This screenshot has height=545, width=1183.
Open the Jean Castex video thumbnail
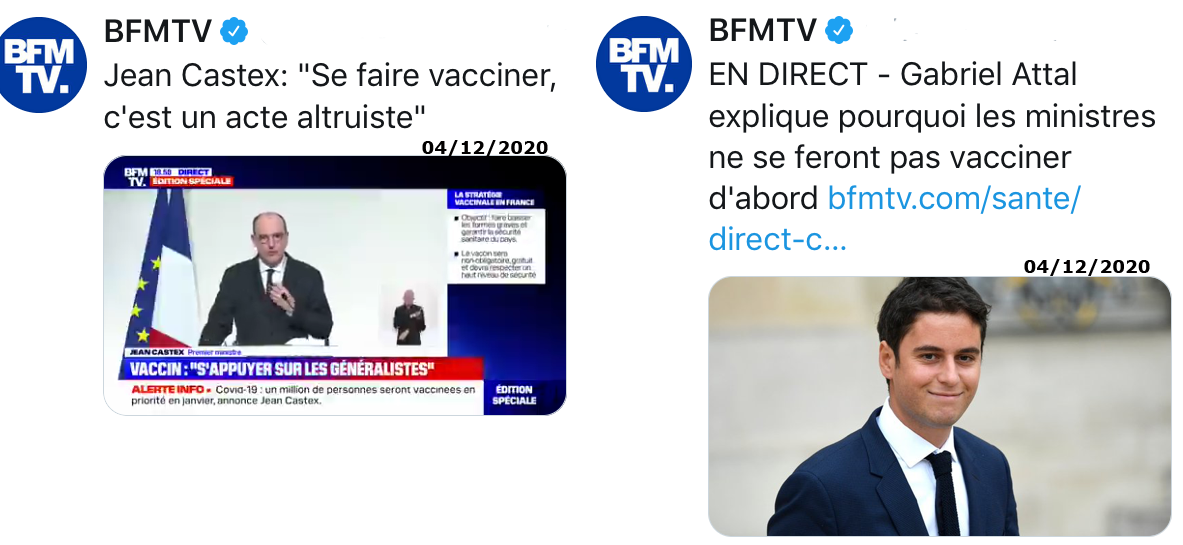334,285
